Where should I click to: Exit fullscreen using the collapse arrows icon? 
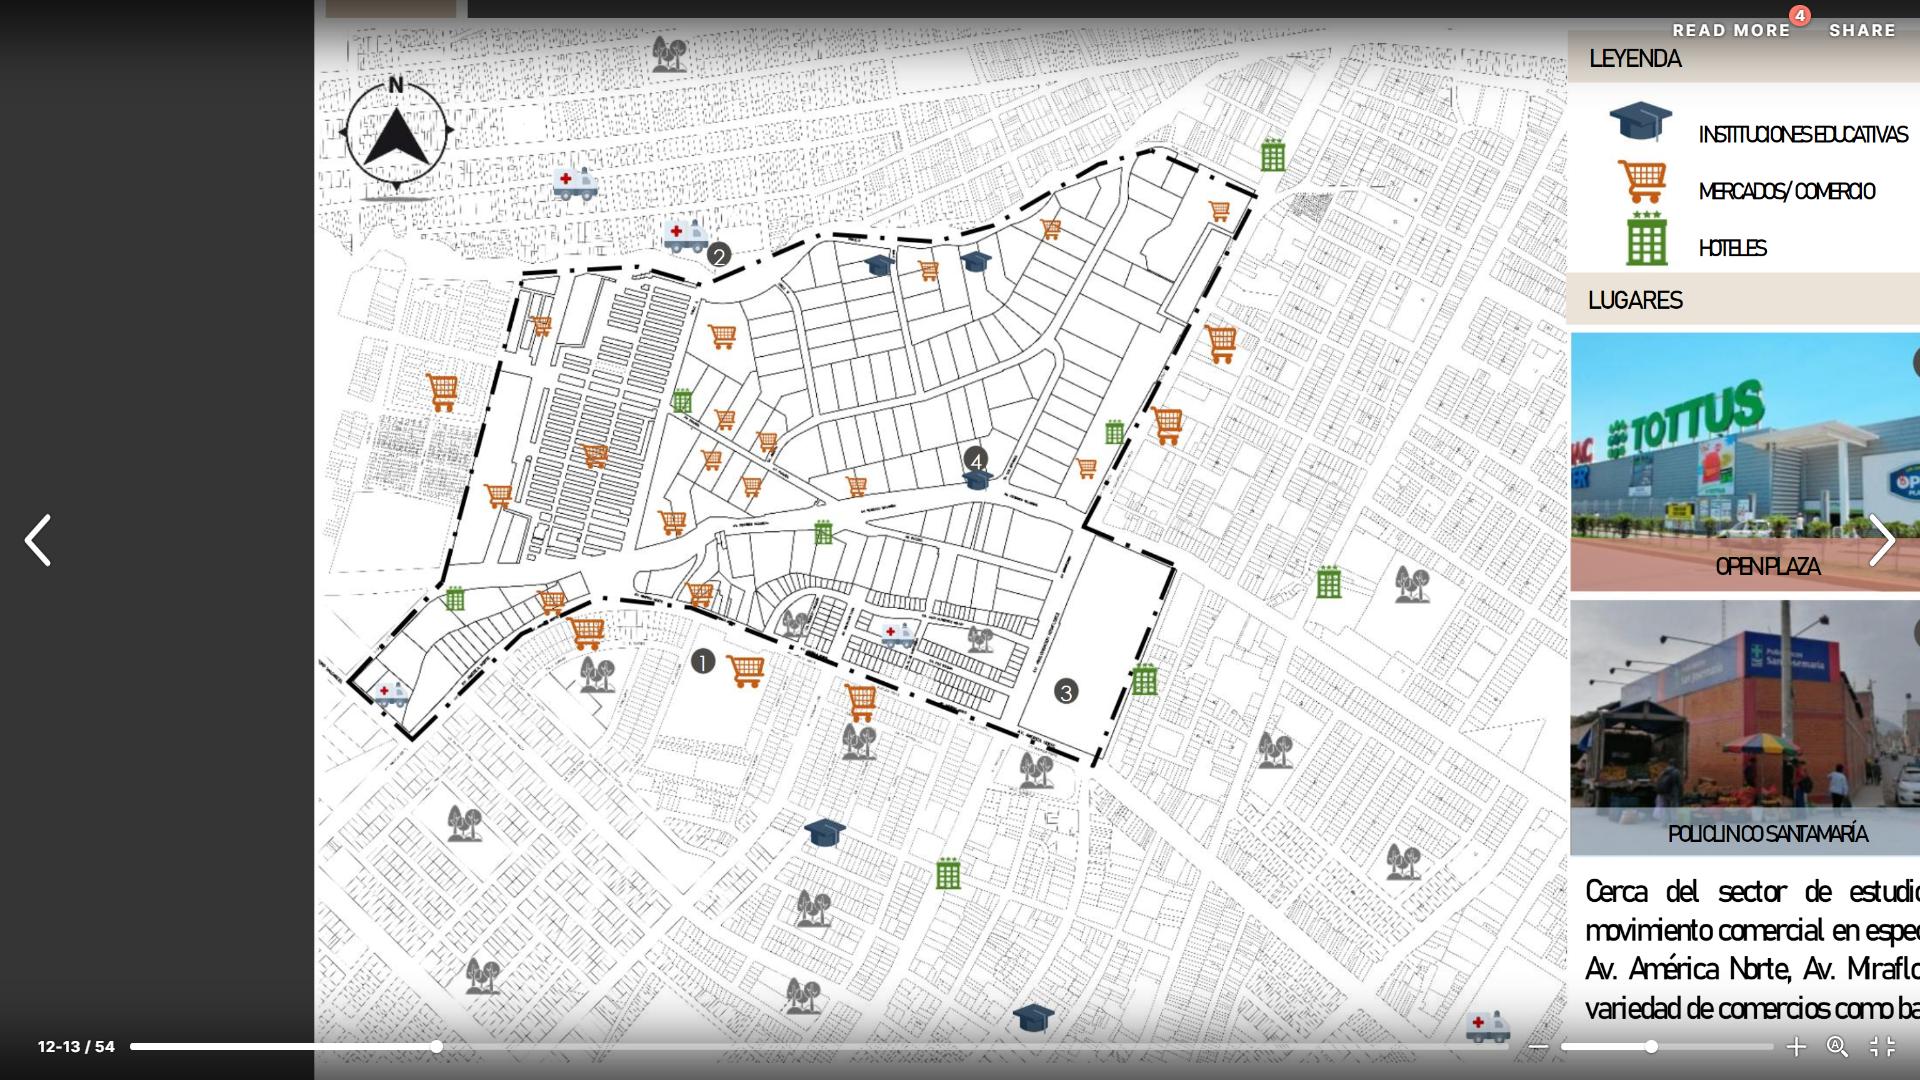click(1882, 1047)
